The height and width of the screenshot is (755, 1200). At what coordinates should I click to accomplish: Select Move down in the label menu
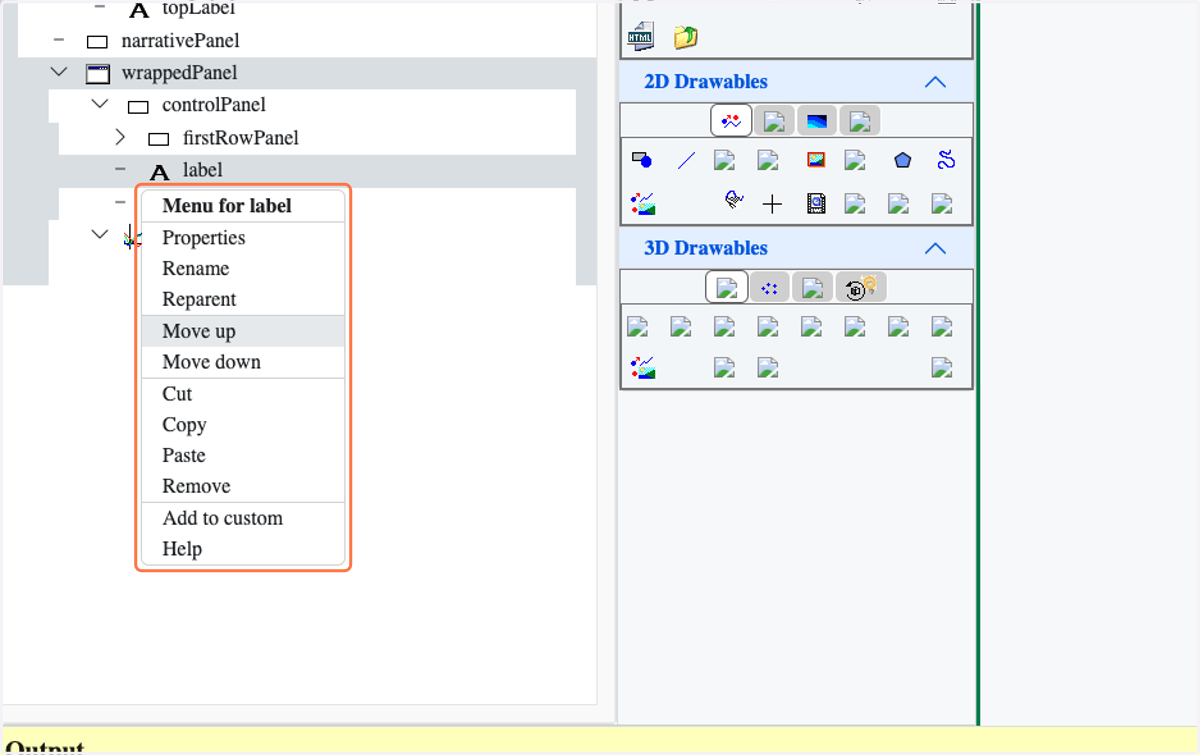pyautogui.click(x=243, y=362)
